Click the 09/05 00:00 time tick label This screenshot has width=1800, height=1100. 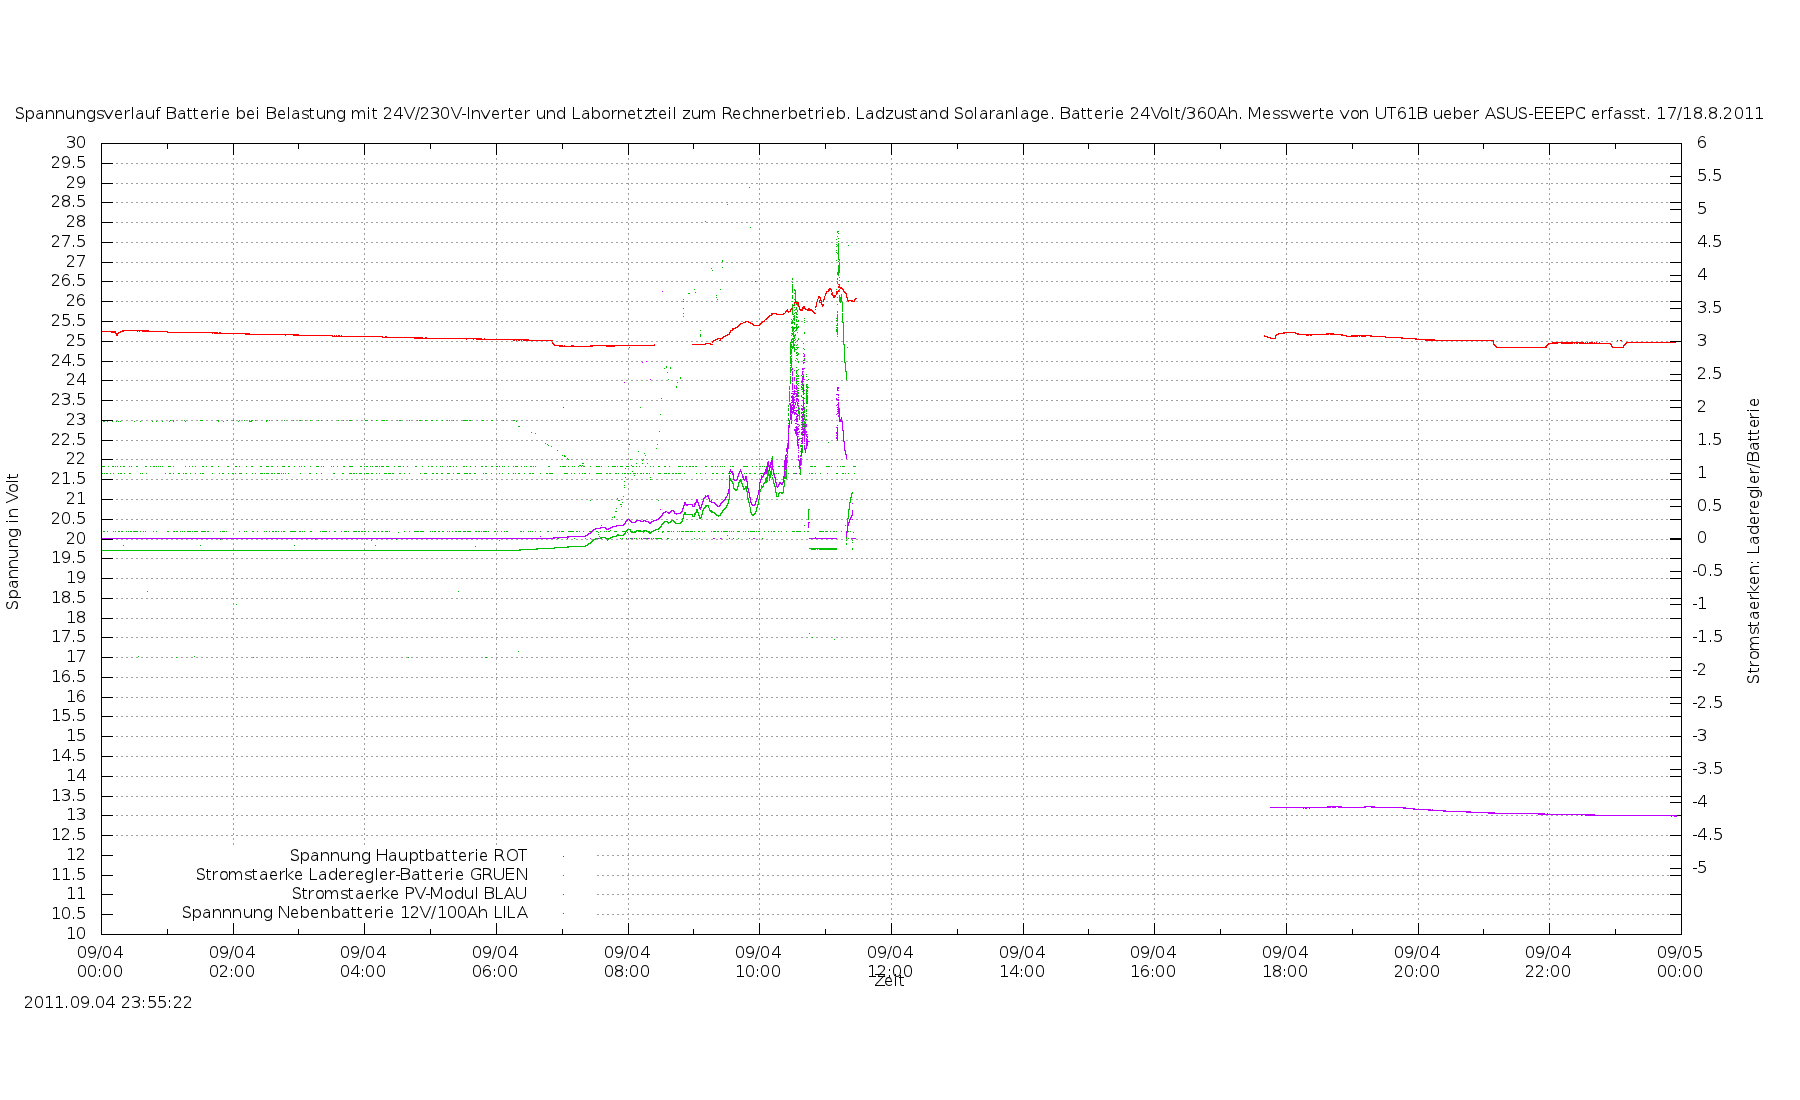[1680, 961]
